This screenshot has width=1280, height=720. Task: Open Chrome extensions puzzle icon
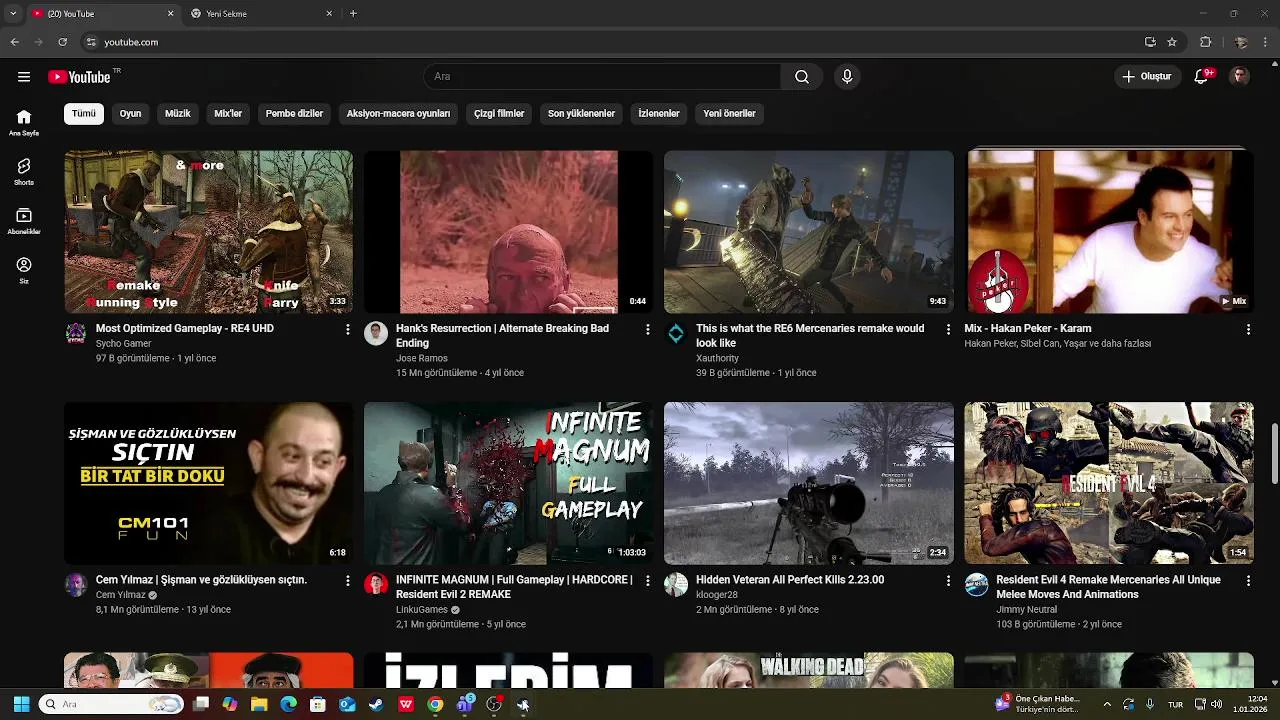pyautogui.click(x=1205, y=42)
